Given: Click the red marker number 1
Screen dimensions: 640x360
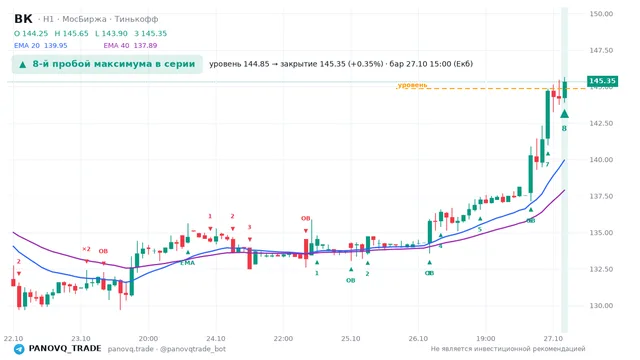Looking at the screenshot, I should tap(210, 216).
